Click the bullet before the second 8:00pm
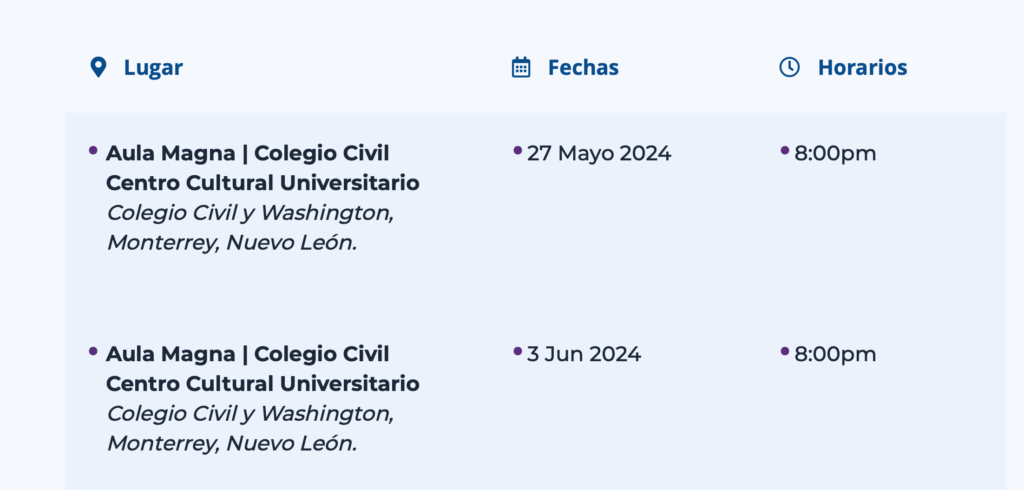 (x=785, y=351)
